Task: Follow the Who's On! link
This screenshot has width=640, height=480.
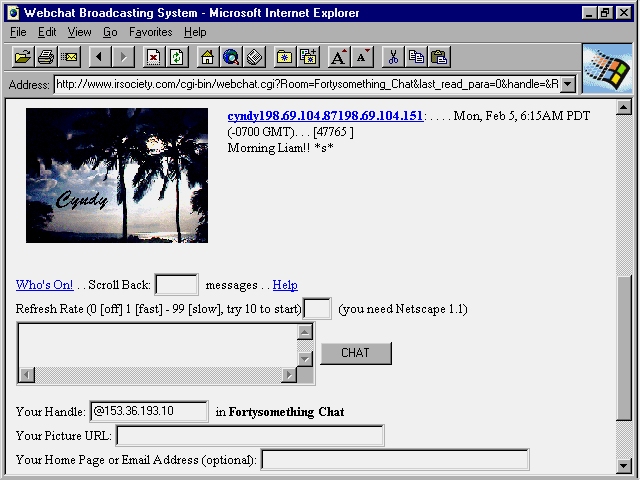Action: (x=44, y=285)
